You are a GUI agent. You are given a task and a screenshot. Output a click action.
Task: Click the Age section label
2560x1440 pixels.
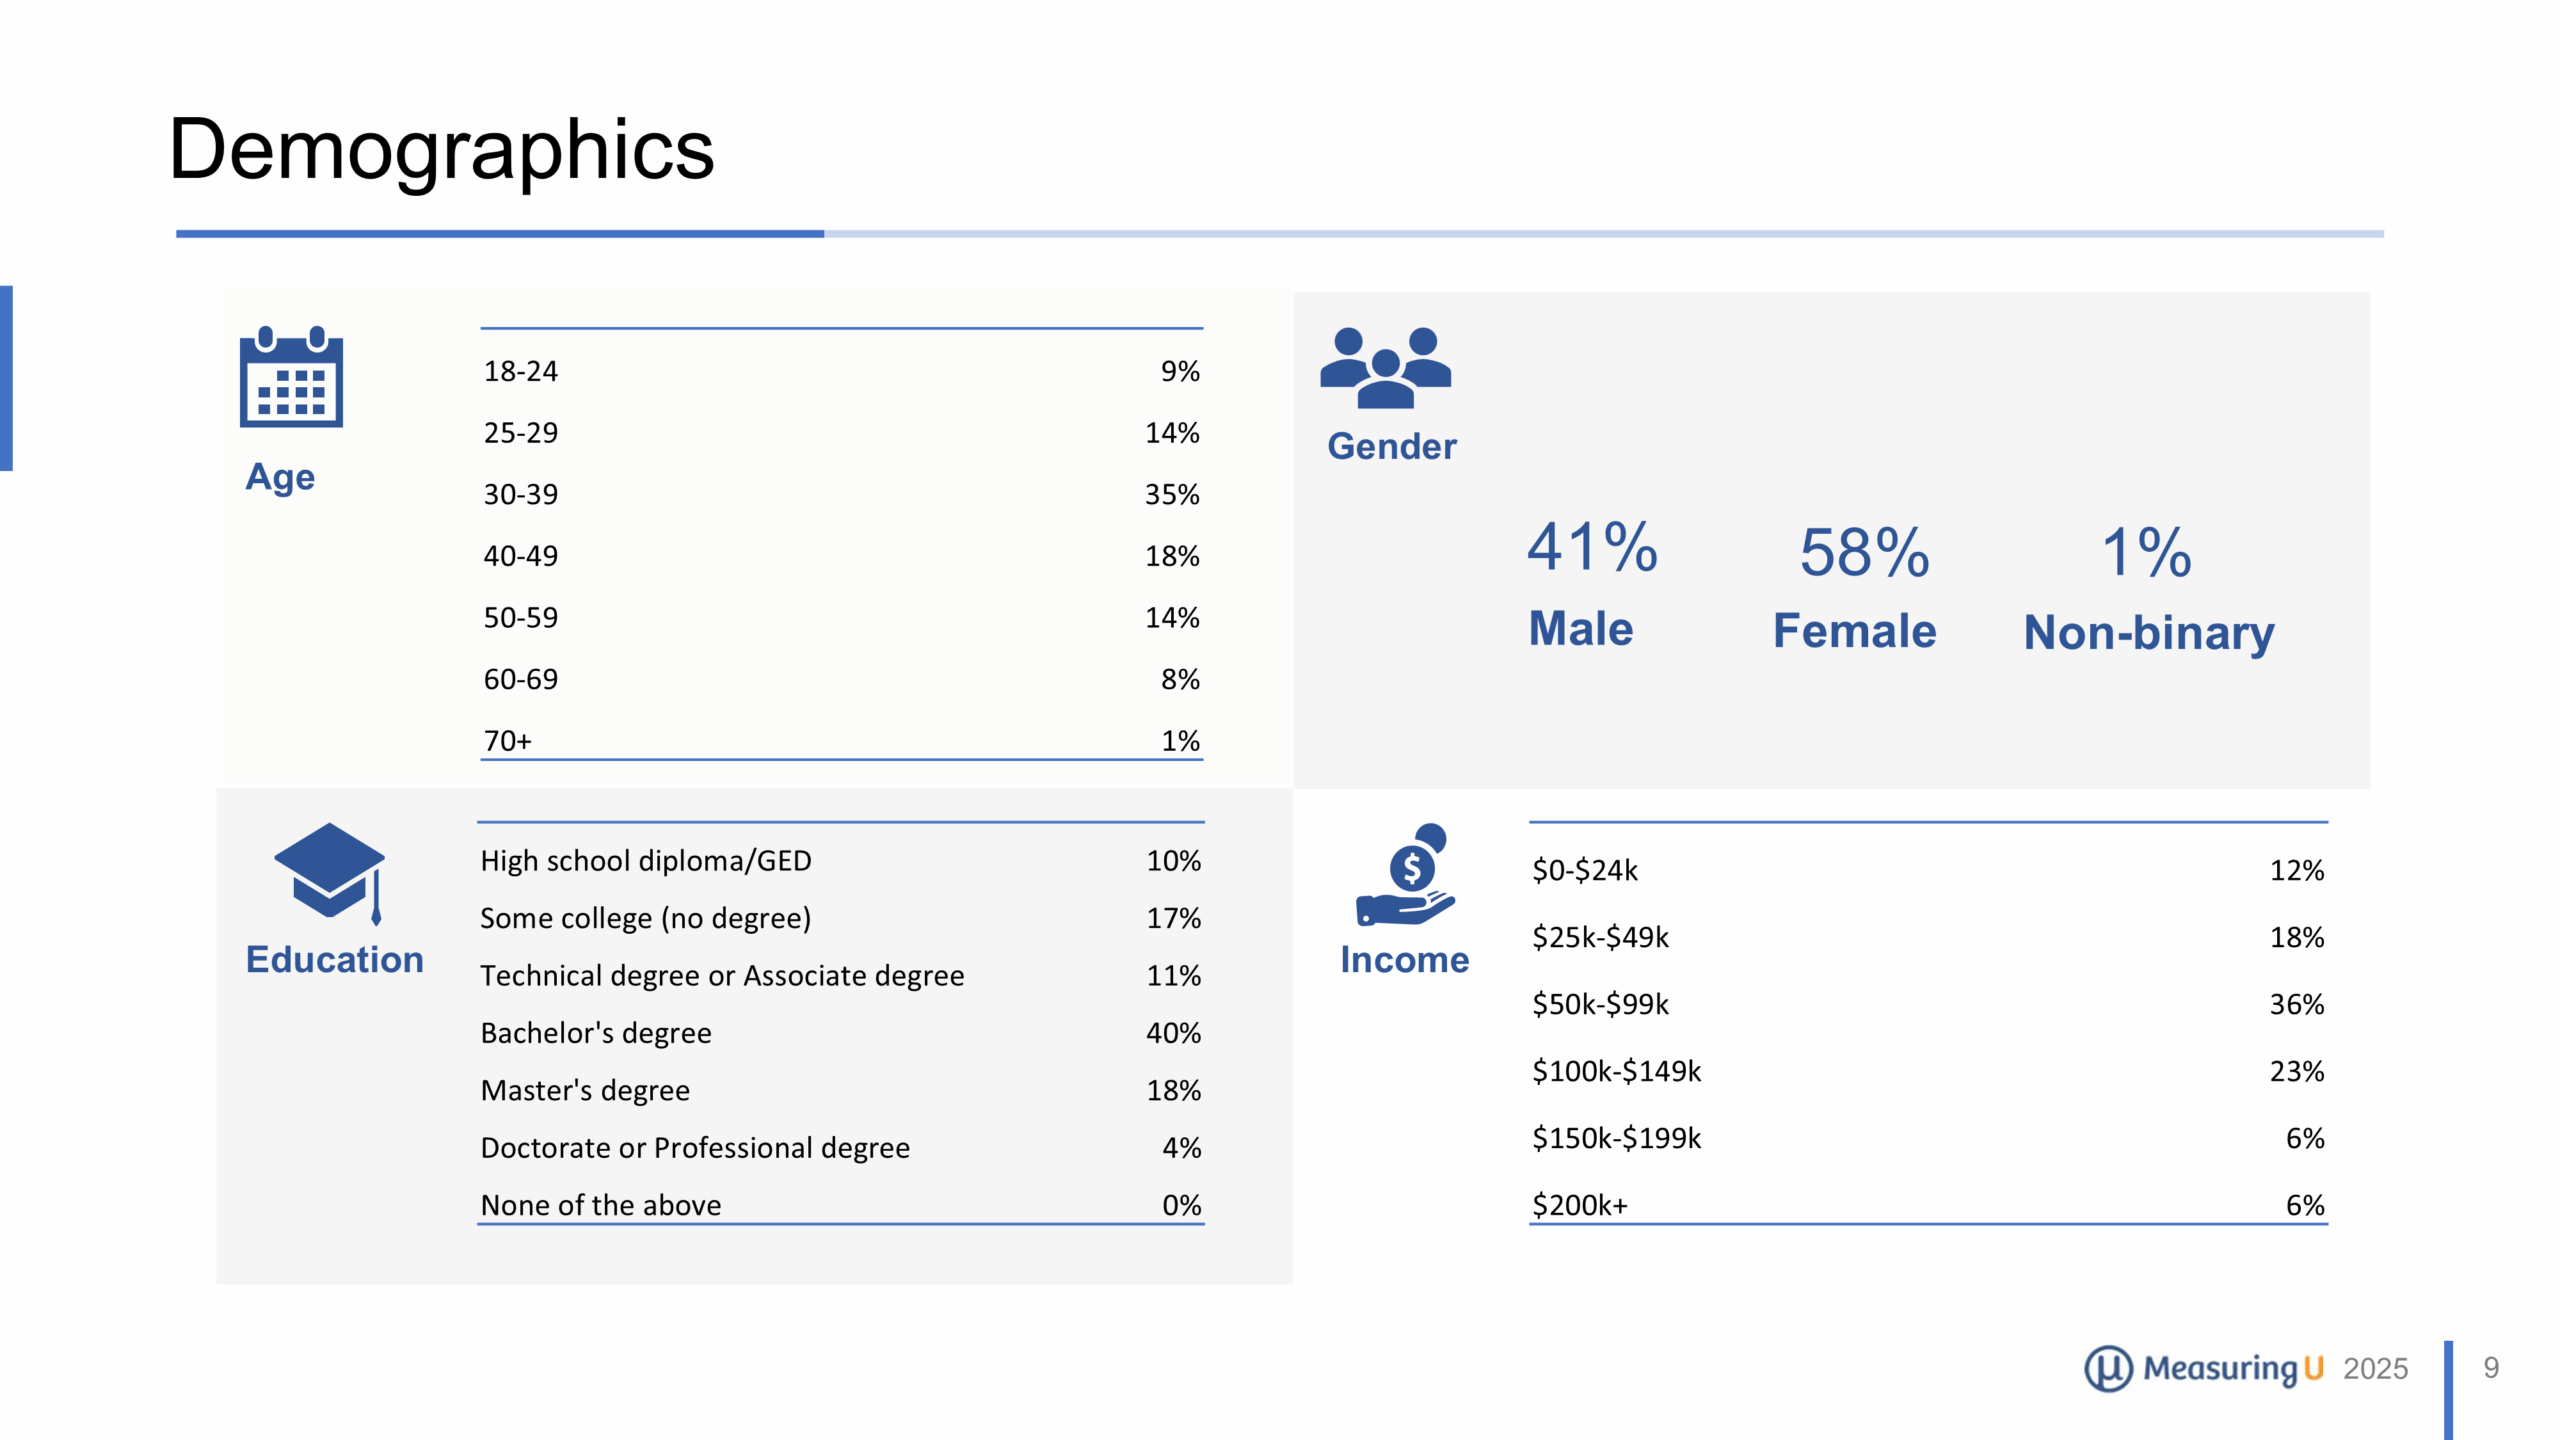(x=280, y=477)
